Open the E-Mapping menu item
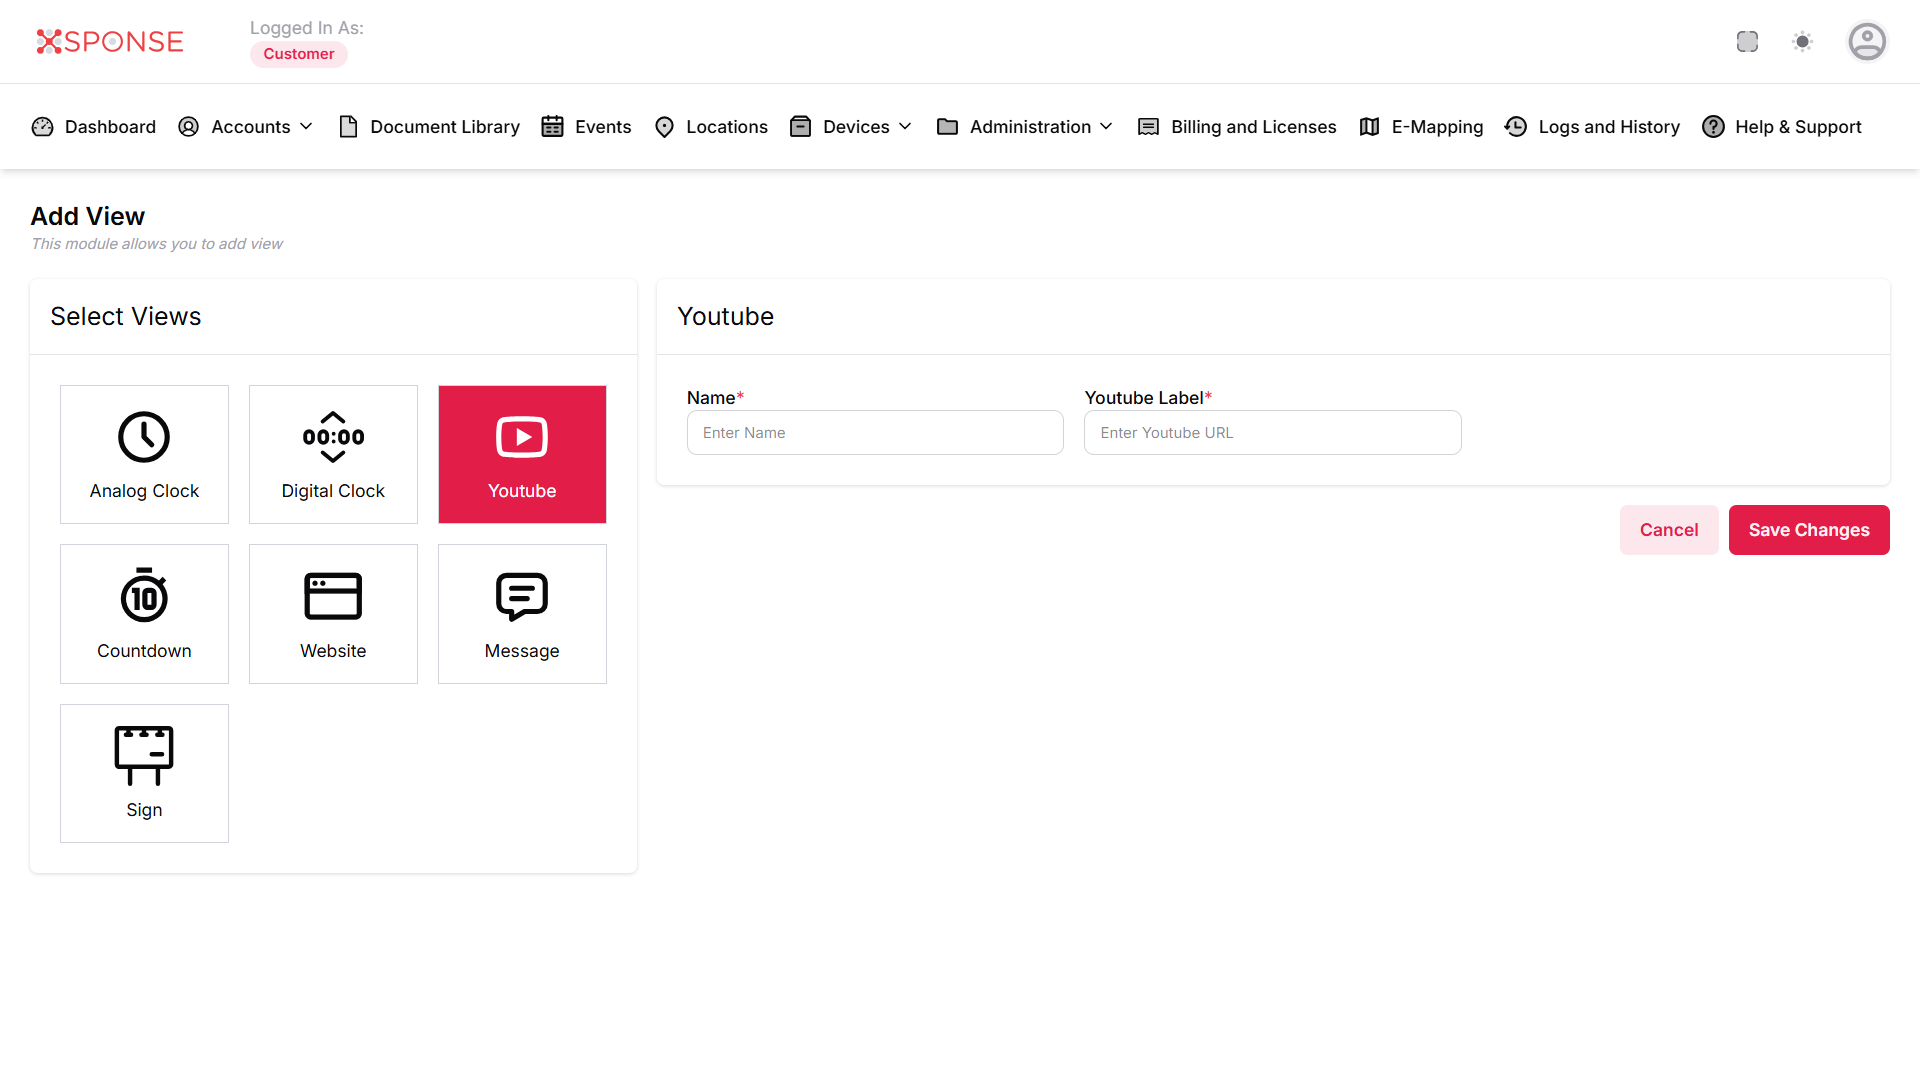This screenshot has width=1920, height=1080. coord(1422,127)
